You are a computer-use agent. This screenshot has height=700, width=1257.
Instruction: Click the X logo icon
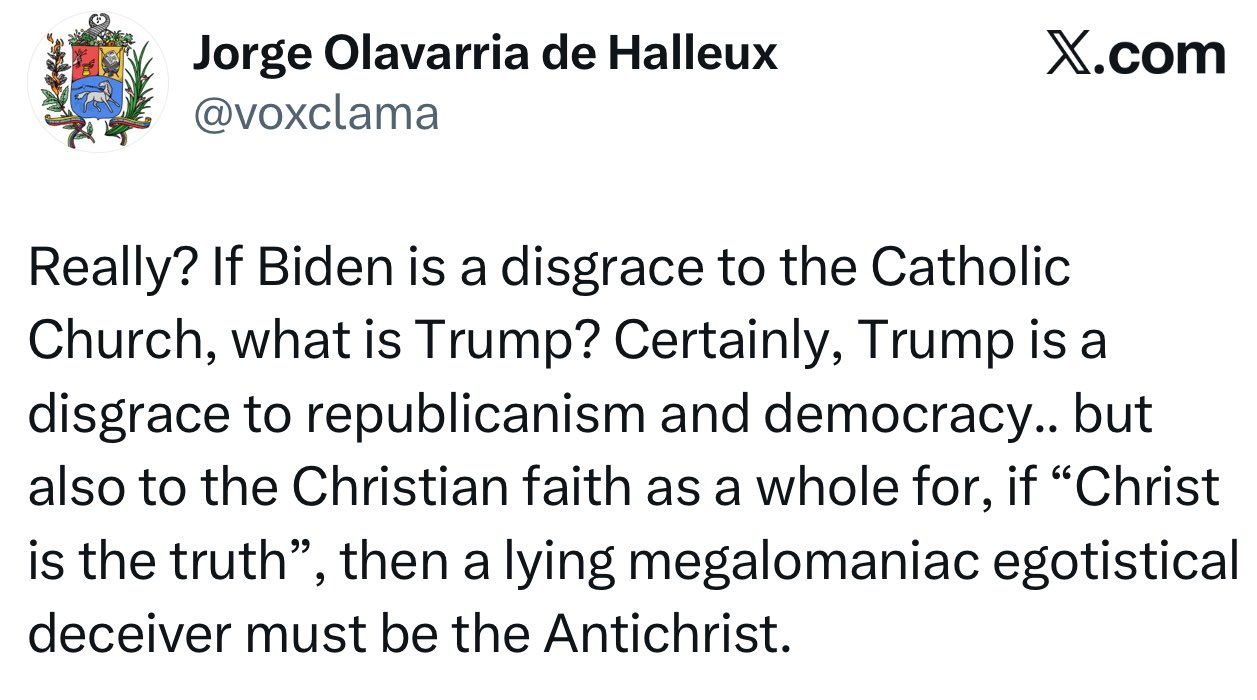tap(1068, 54)
